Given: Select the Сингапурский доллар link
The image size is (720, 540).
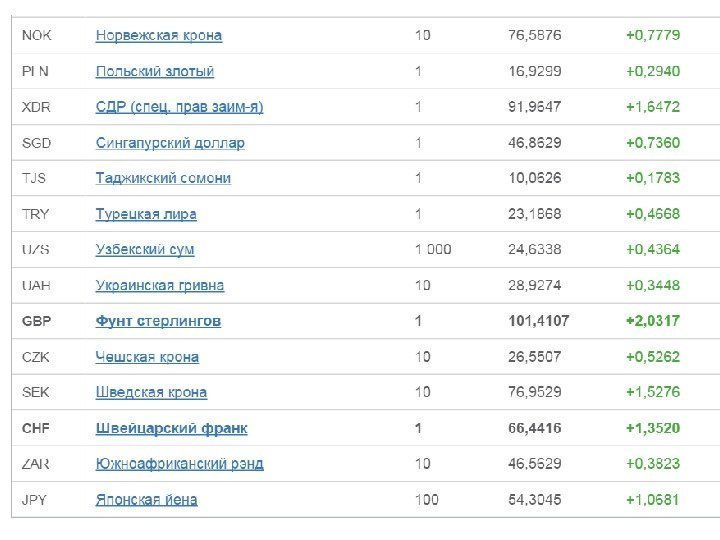Looking at the screenshot, I should [x=170, y=143].
